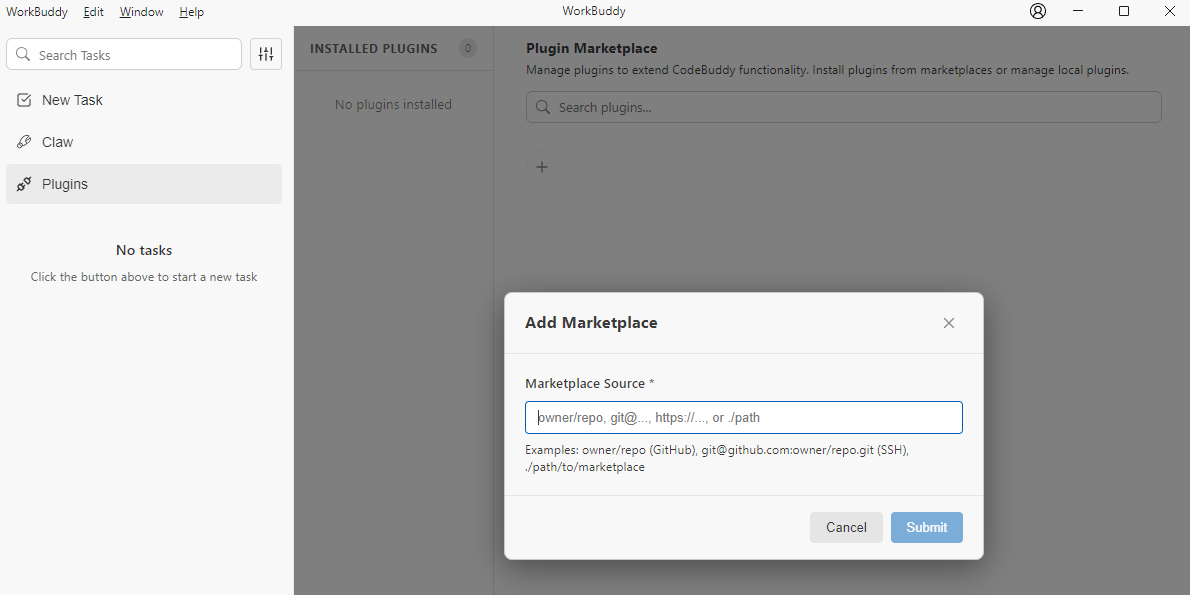The image size is (1190, 595).
Task: Close the Add Marketplace dialog with X
Action: point(949,323)
